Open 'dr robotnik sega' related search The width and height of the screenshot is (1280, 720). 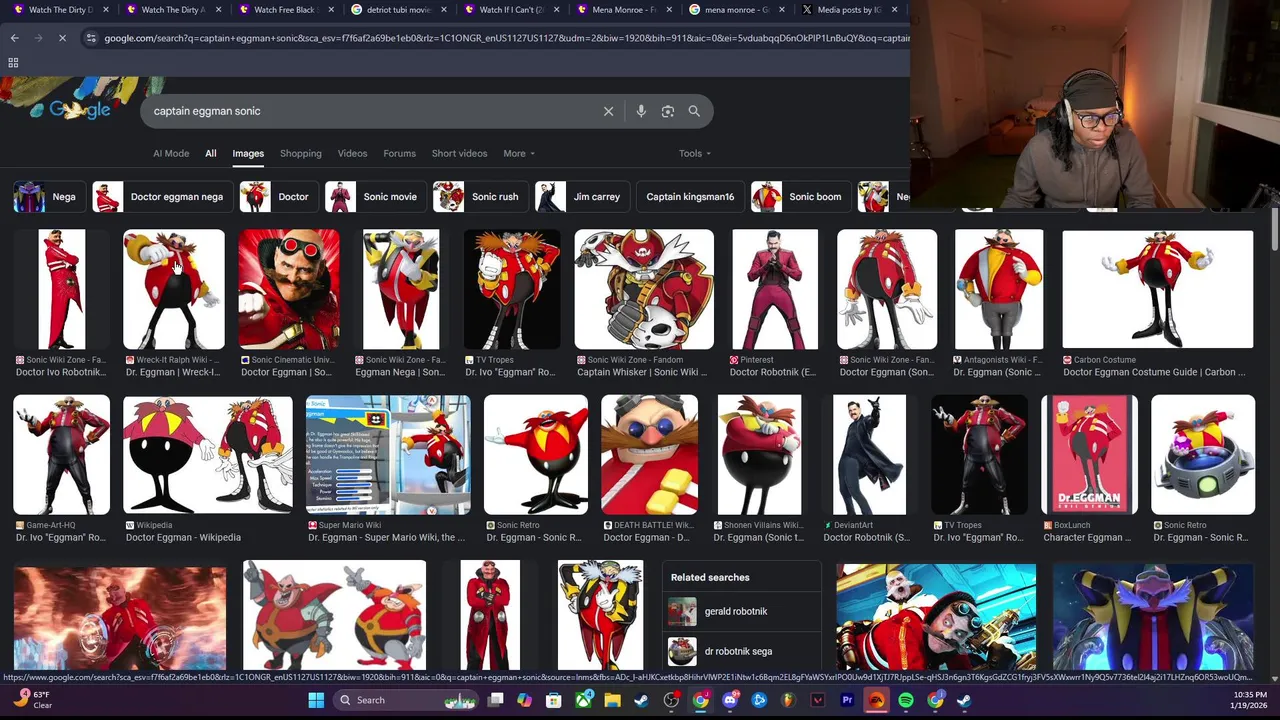(741, 651)
